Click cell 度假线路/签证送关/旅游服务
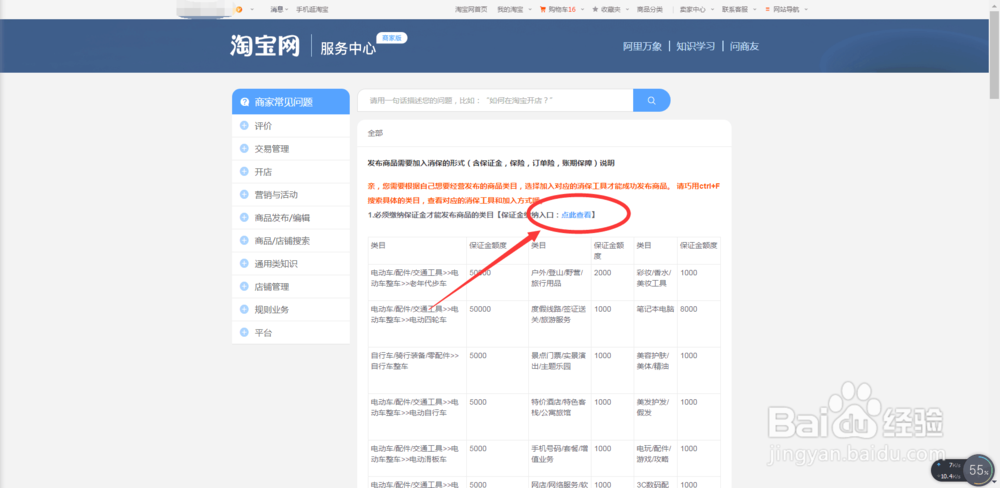Viewport: 1000px width, 488px height. click(559, 324)
